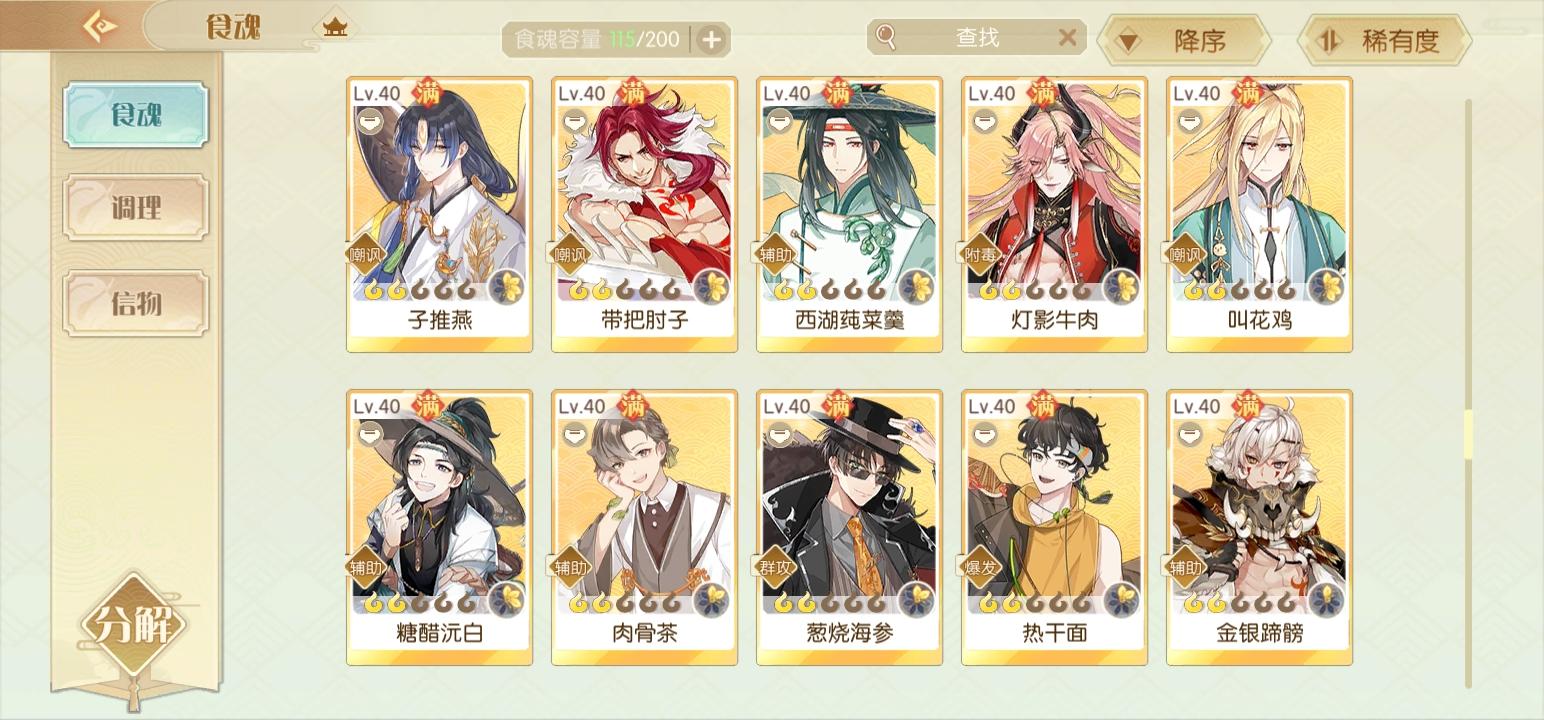Click the vertical scrollbar handle
The height and width of the screenshot is (720, 1544).
[x=1468, y=435]
